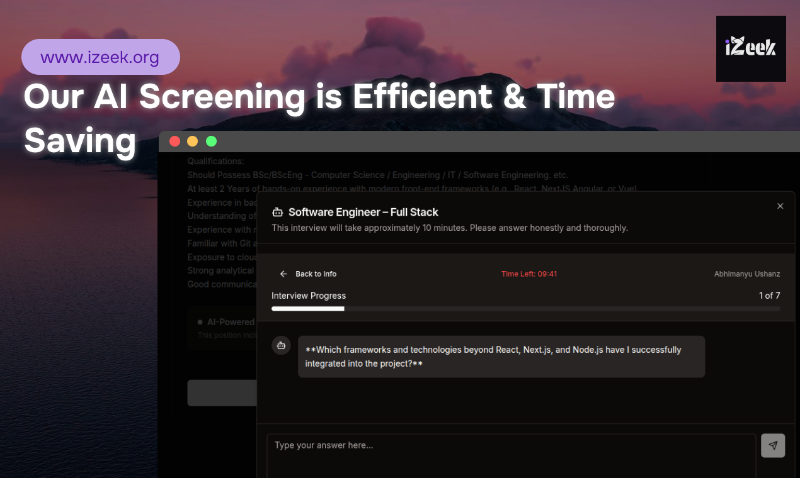The height and width of the screenshot is (478, 800).
Task: Click the yellow minimize window button
Action: (193, 142)
